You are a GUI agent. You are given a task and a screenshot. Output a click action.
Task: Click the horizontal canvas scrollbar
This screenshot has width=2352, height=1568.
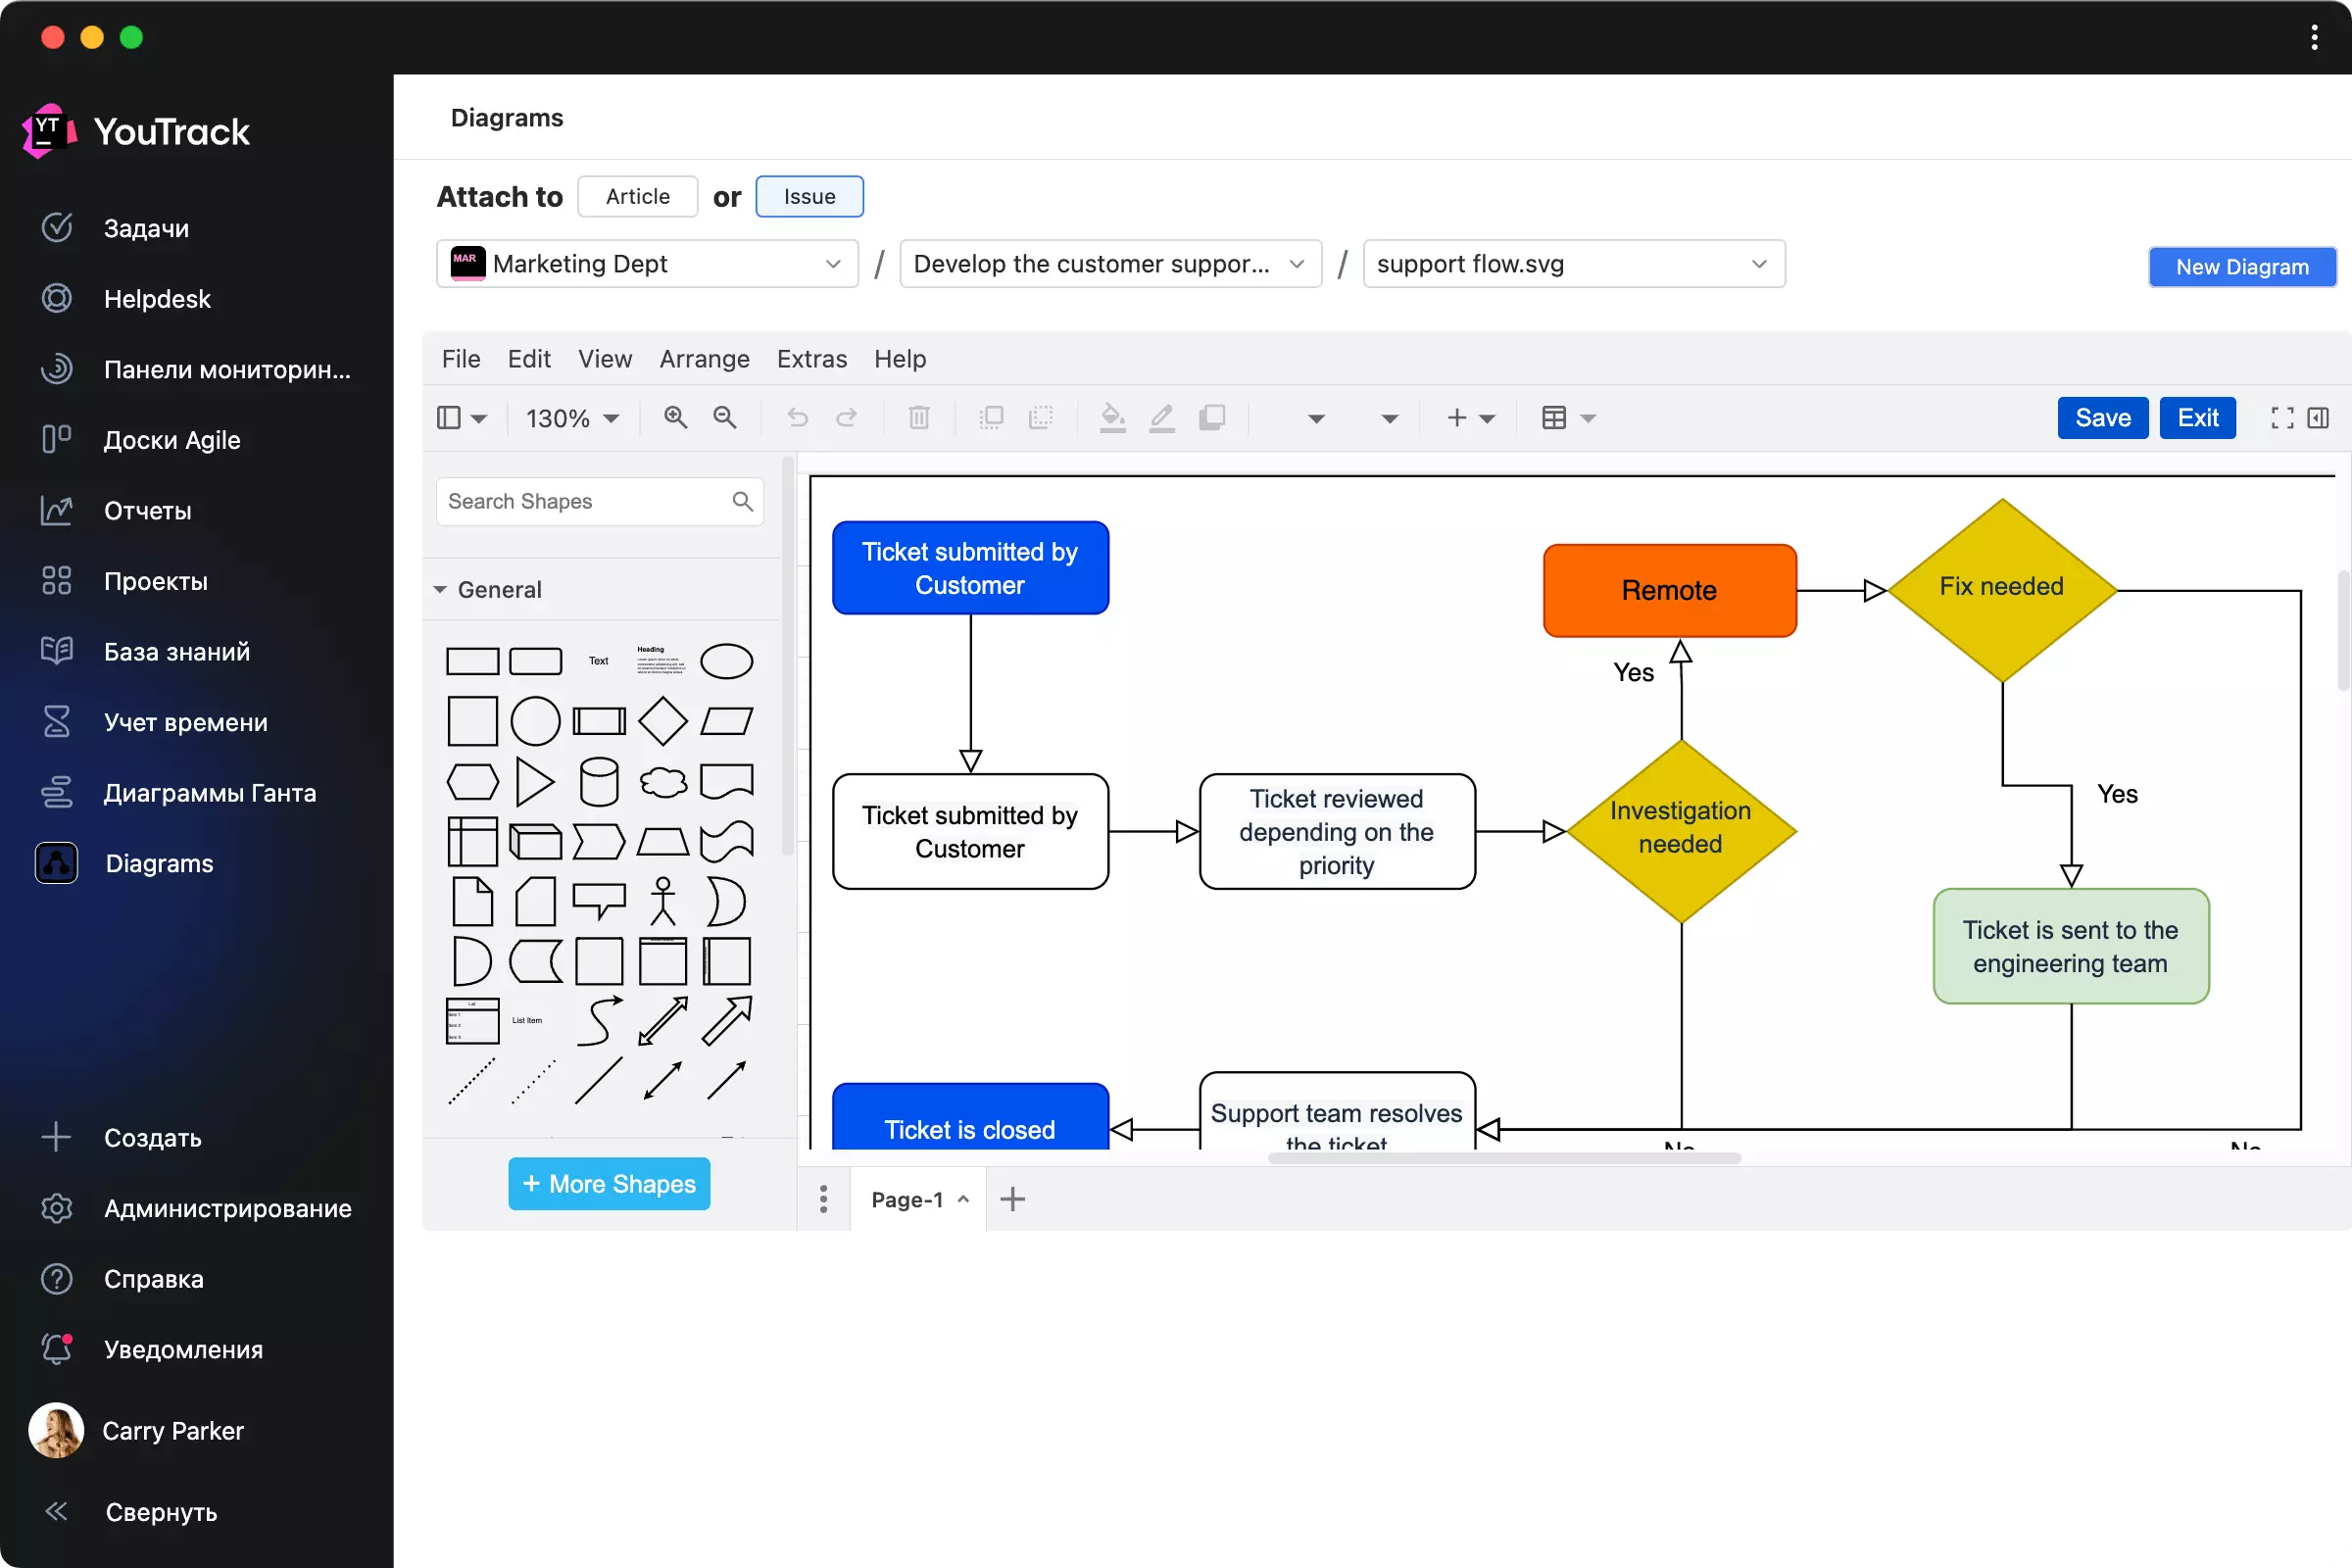tap(1504, 1158)
